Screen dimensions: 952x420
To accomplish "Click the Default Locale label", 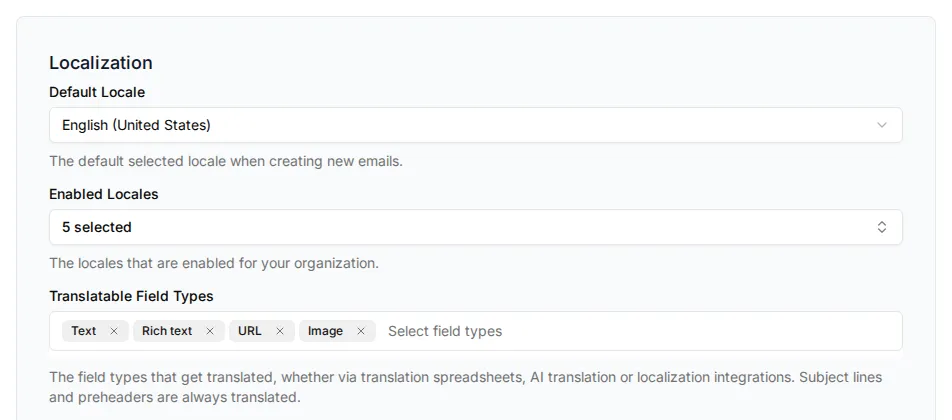I will (97, 92).
